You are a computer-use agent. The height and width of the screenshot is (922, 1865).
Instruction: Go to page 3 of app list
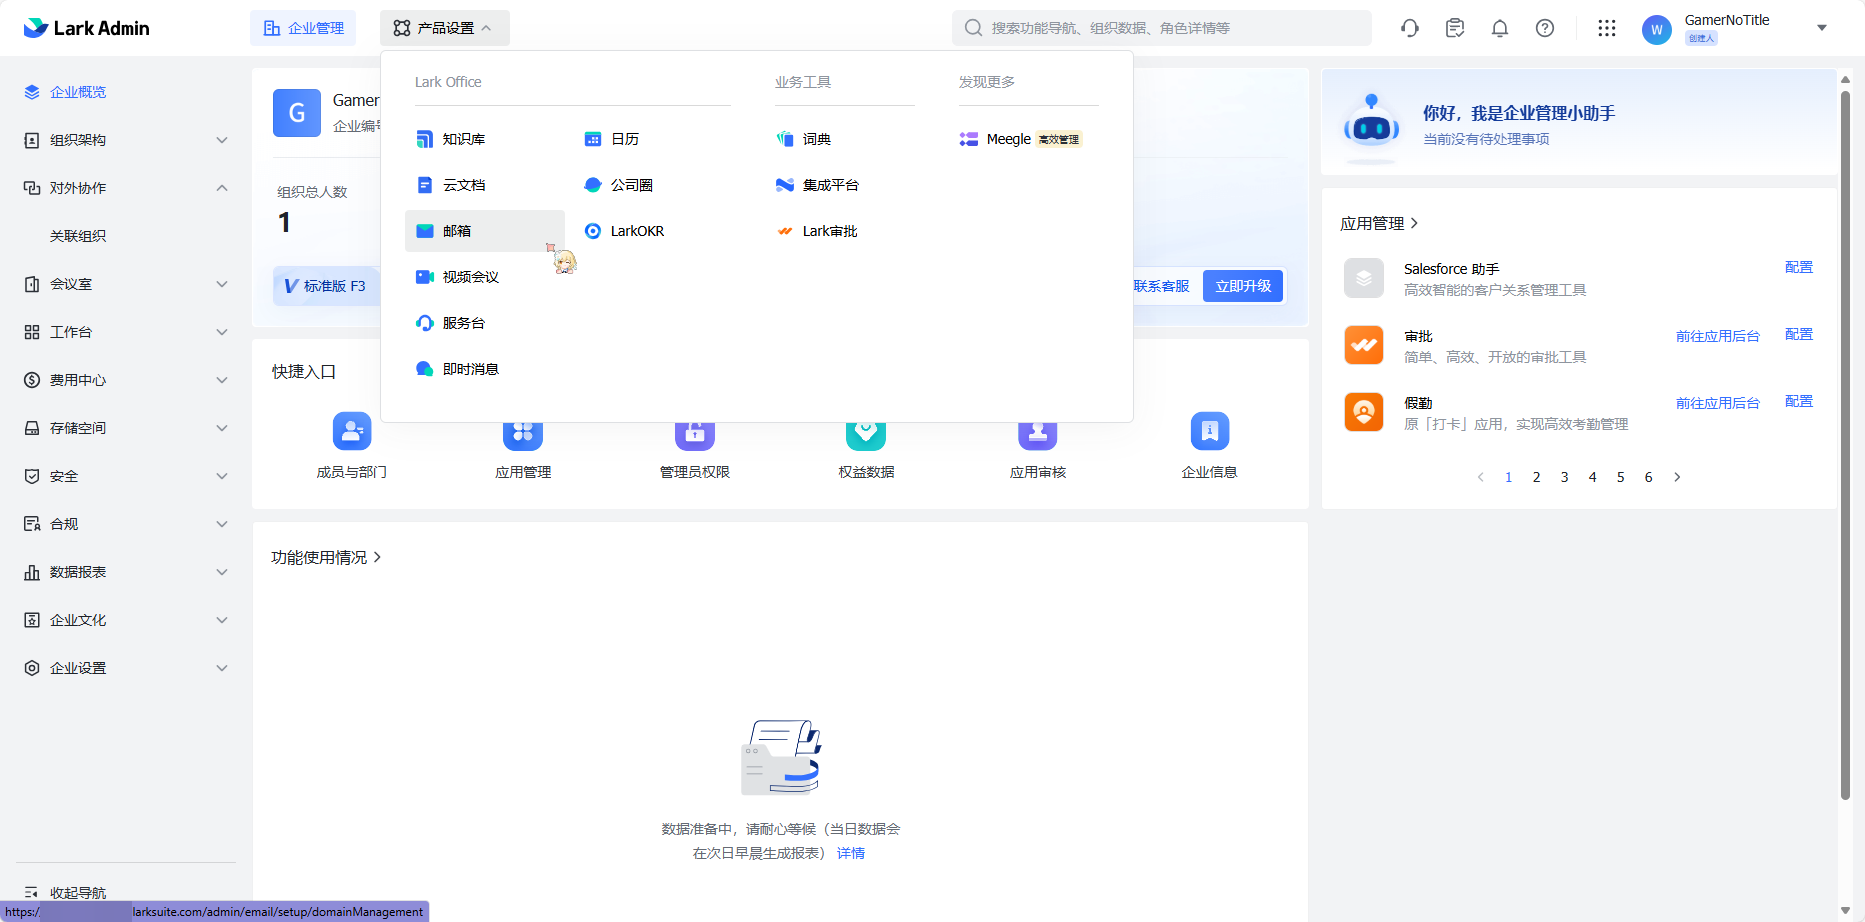pos(1564,477)
